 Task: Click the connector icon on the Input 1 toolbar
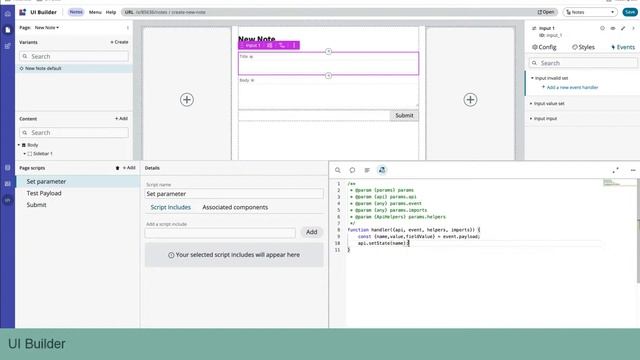(282, 45)
